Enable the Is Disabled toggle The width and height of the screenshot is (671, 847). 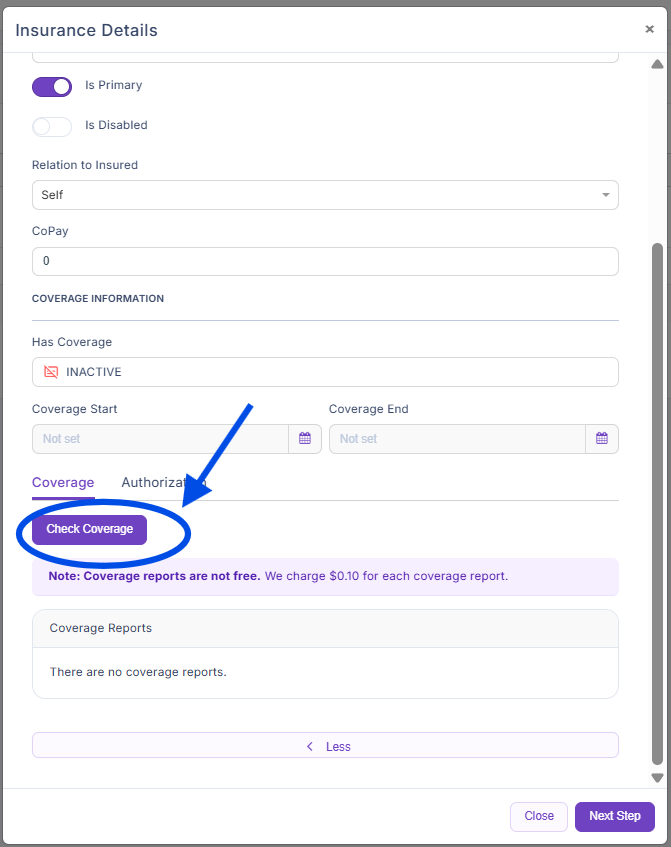[52, 126]
